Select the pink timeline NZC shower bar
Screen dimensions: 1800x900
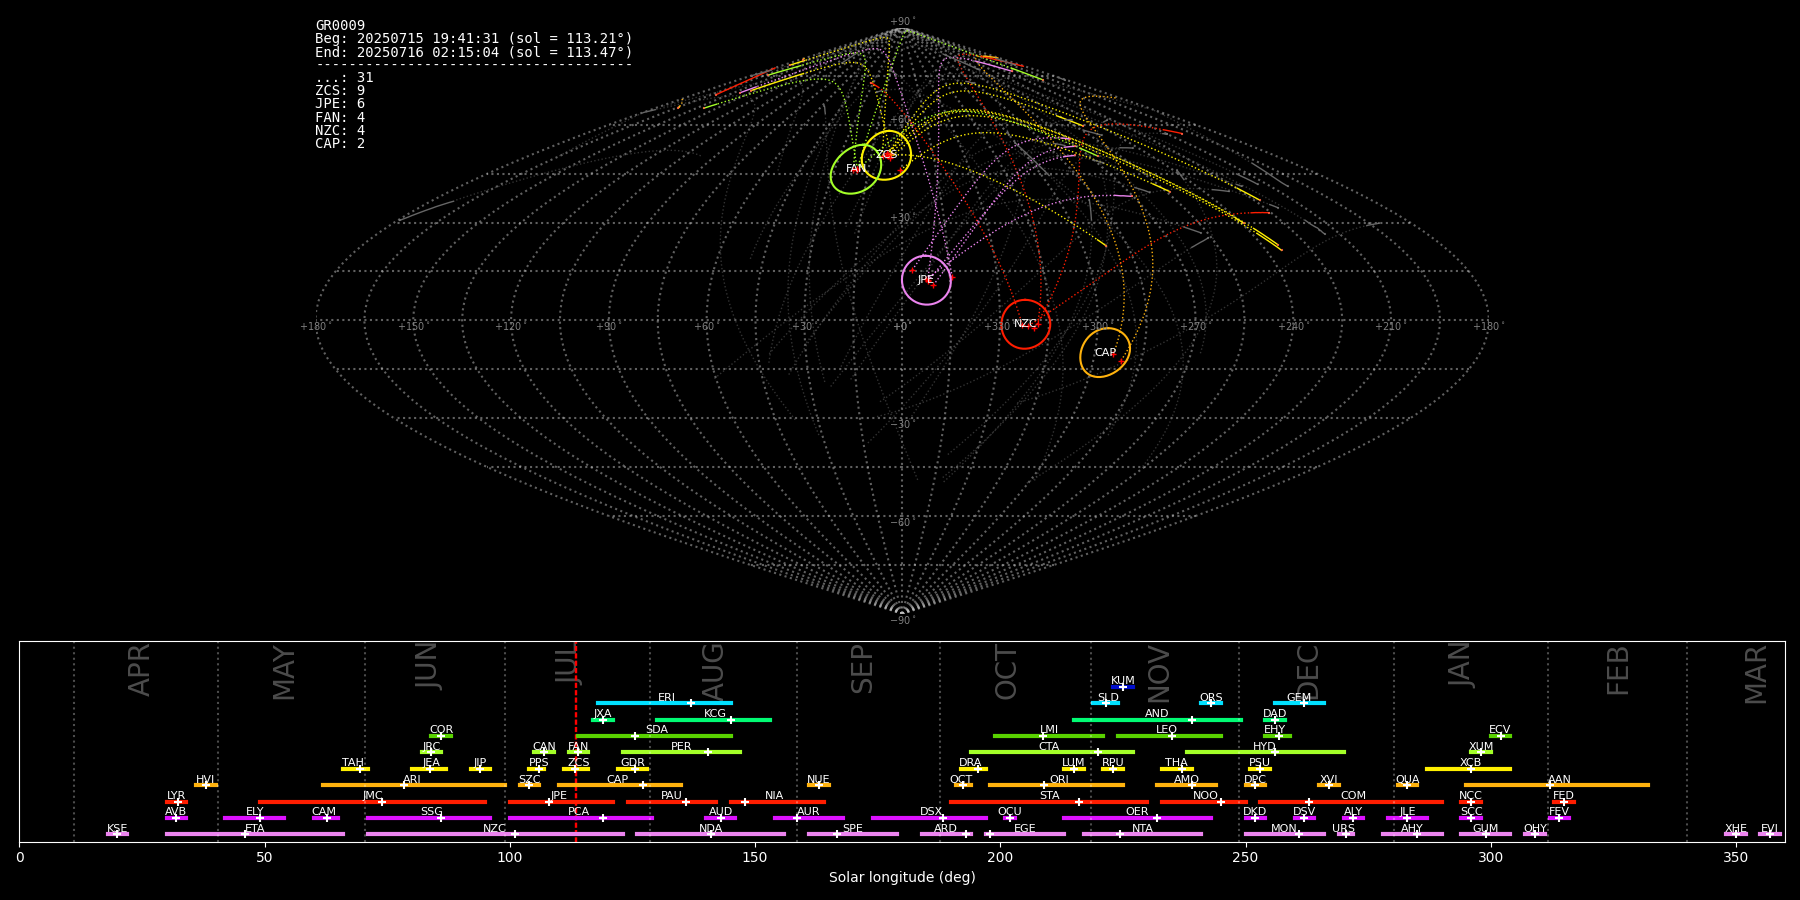tap(495, 834)
